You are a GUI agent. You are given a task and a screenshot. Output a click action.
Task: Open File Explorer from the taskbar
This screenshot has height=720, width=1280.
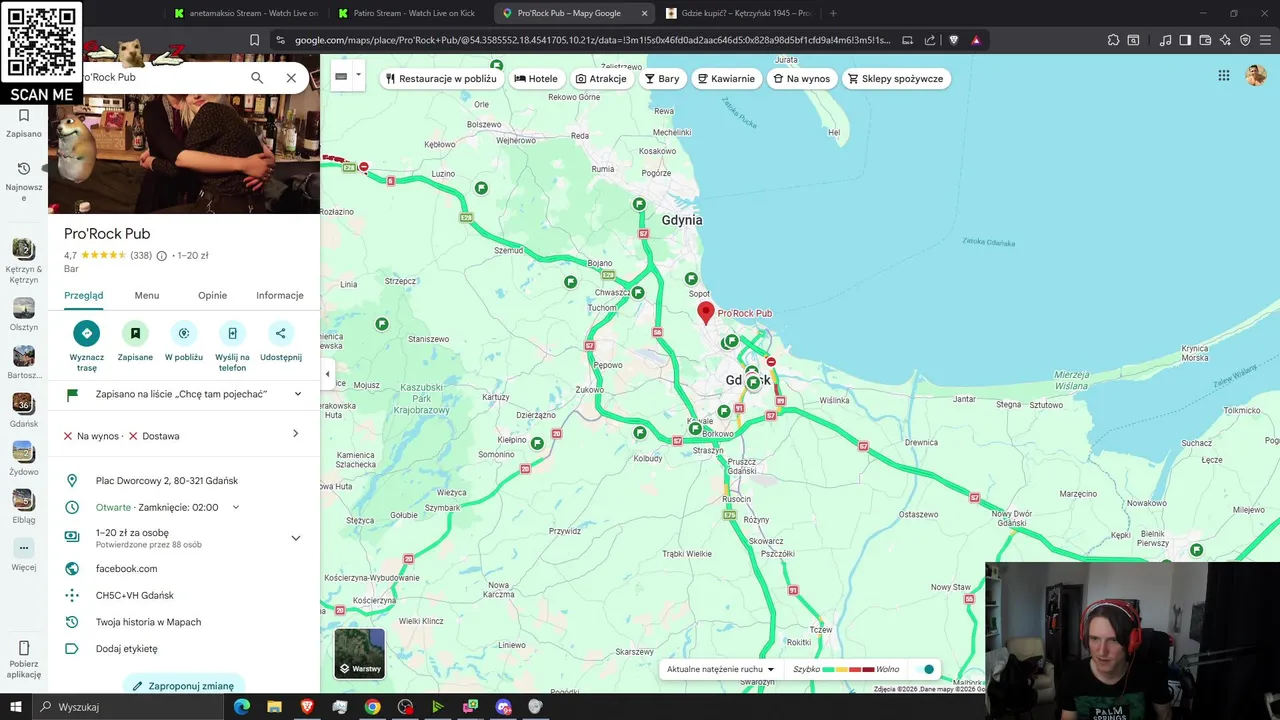pos(274,707)
